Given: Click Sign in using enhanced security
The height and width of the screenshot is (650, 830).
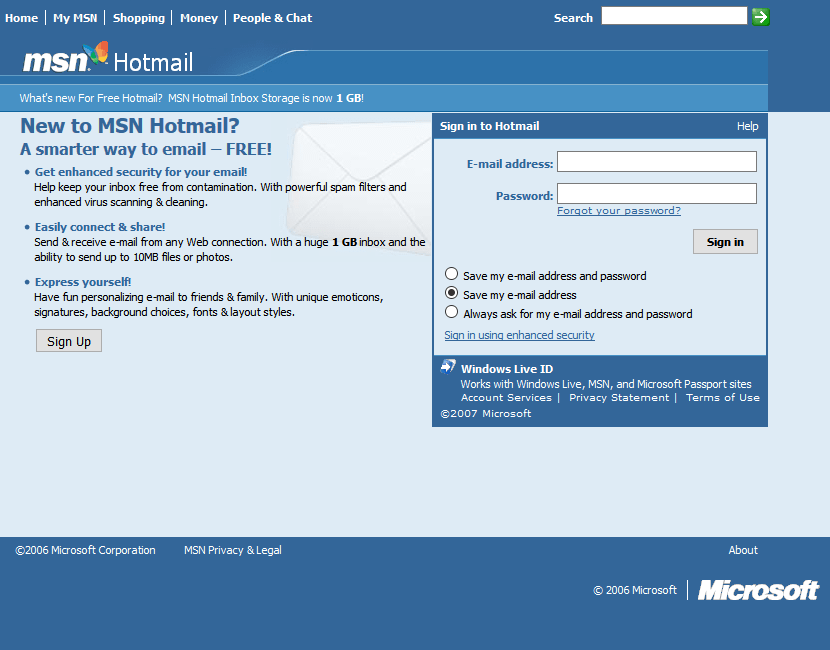Looking at the screenshot, I should click(x=519, y=335).
